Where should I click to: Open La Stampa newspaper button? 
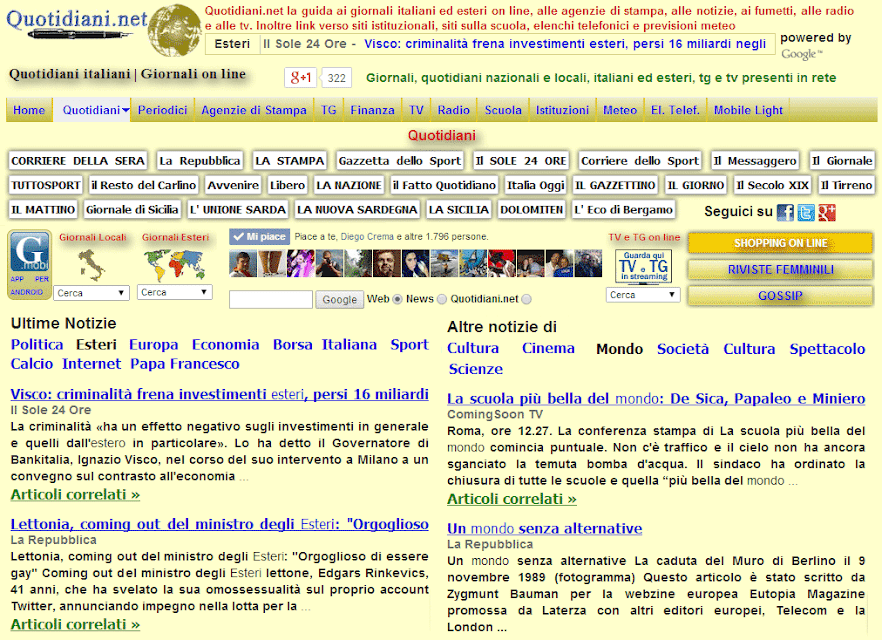point(290,161)
